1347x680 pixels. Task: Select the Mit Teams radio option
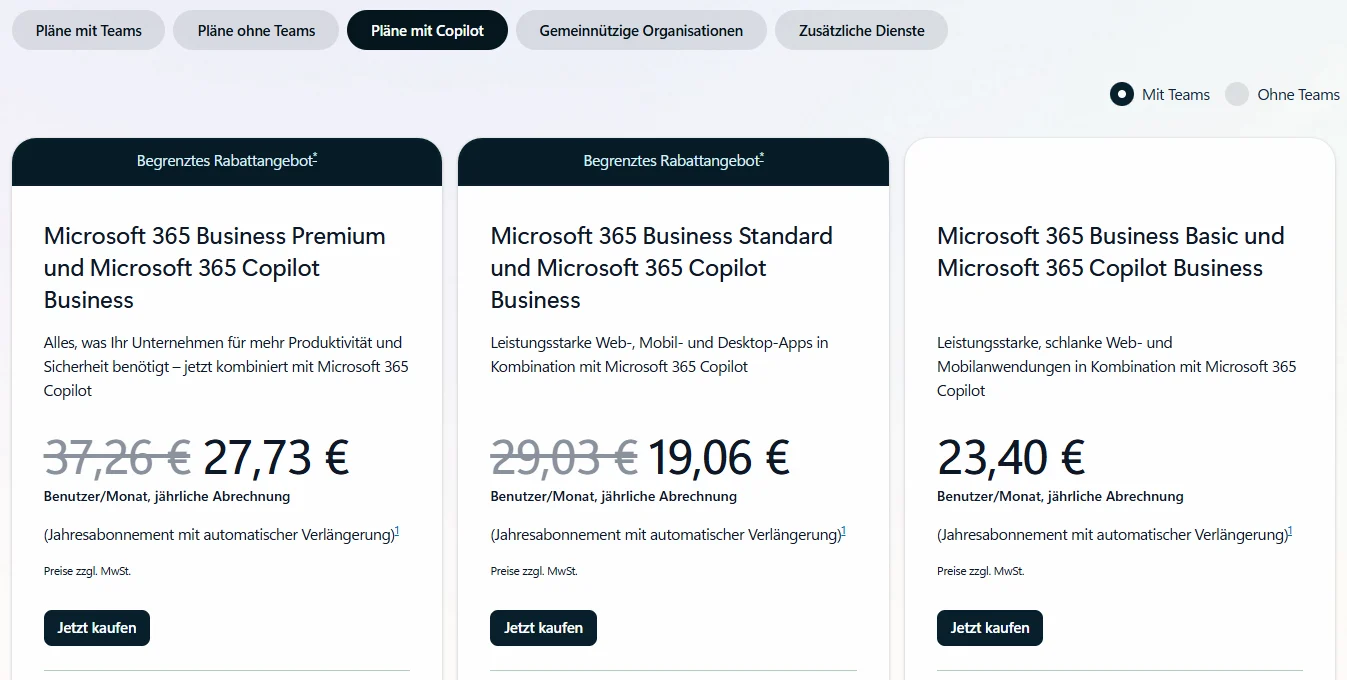[x=1121, y=94]
